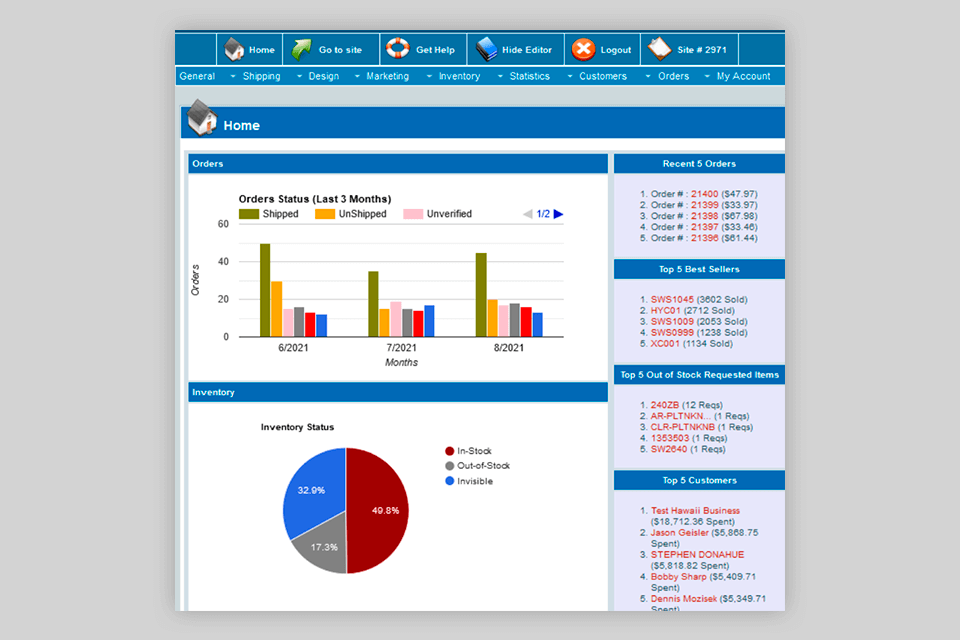Expand the Statistics menu dropdown
The image size is (960, 640).
(x=528, y=76)
